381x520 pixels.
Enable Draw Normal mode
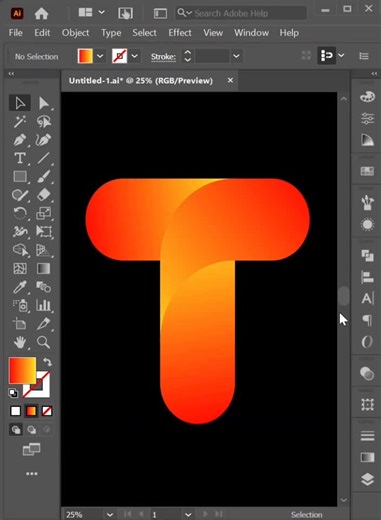(16, 430)
